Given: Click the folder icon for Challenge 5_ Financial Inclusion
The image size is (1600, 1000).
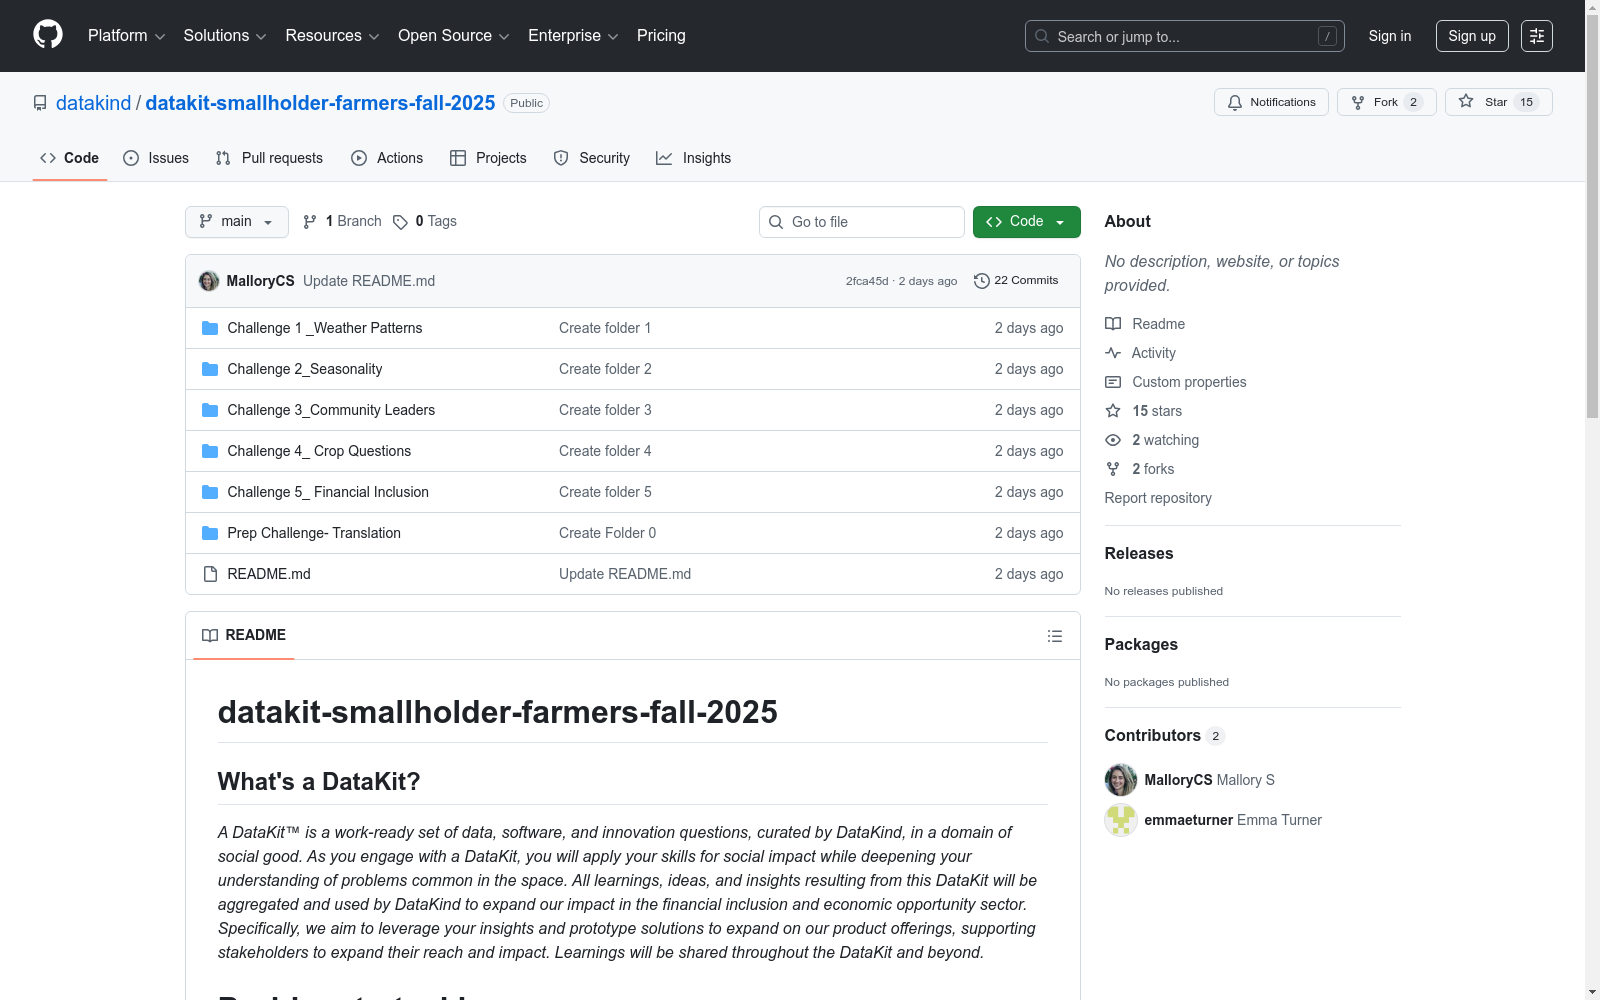Looking at the screenshot, I should pos(210,492).
